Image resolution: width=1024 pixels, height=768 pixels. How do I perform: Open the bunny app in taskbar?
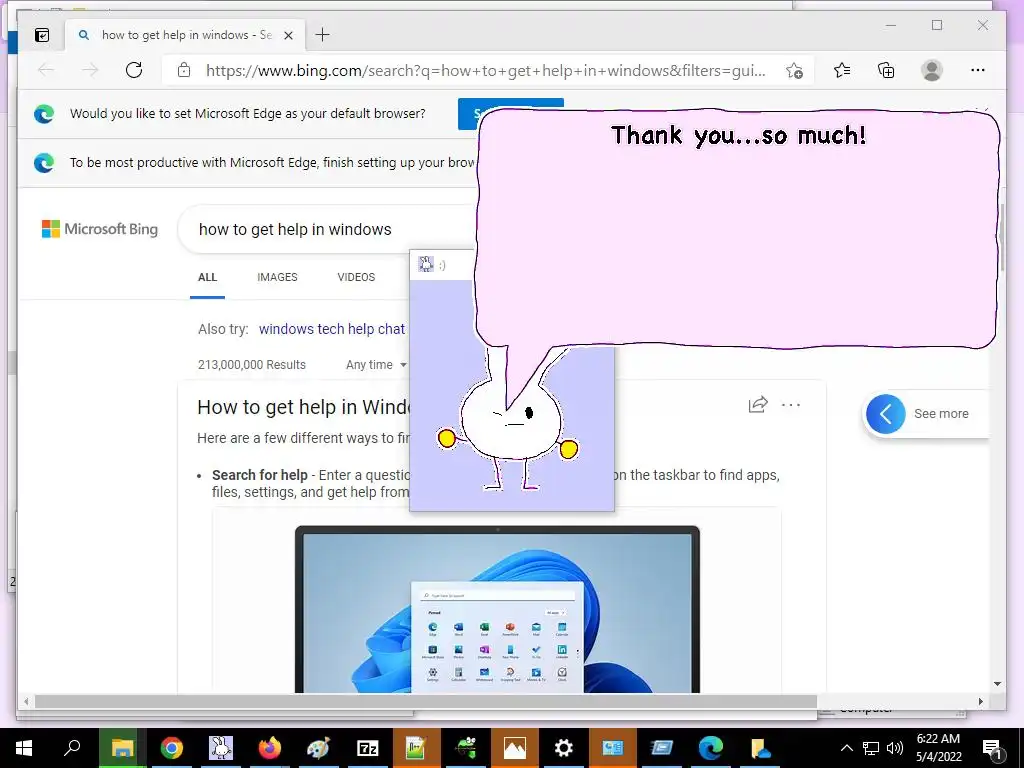[x=220, y=748]
